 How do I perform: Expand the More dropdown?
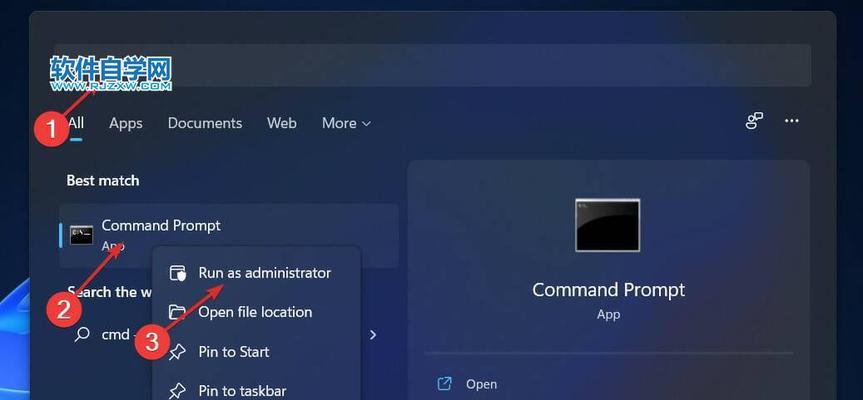pyautogui.click(x=346, y=123)
